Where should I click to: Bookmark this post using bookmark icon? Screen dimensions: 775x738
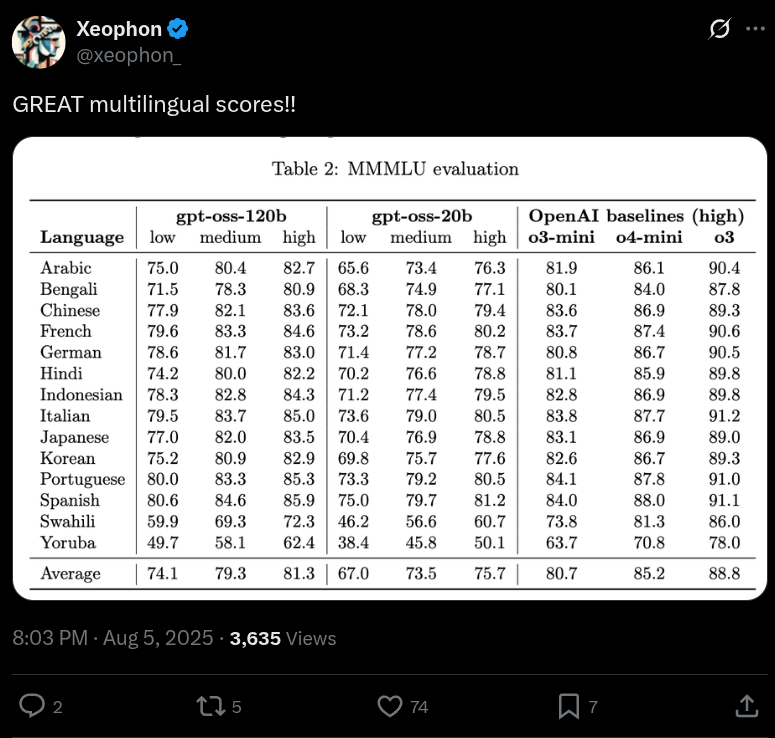[x=568, y=706]
